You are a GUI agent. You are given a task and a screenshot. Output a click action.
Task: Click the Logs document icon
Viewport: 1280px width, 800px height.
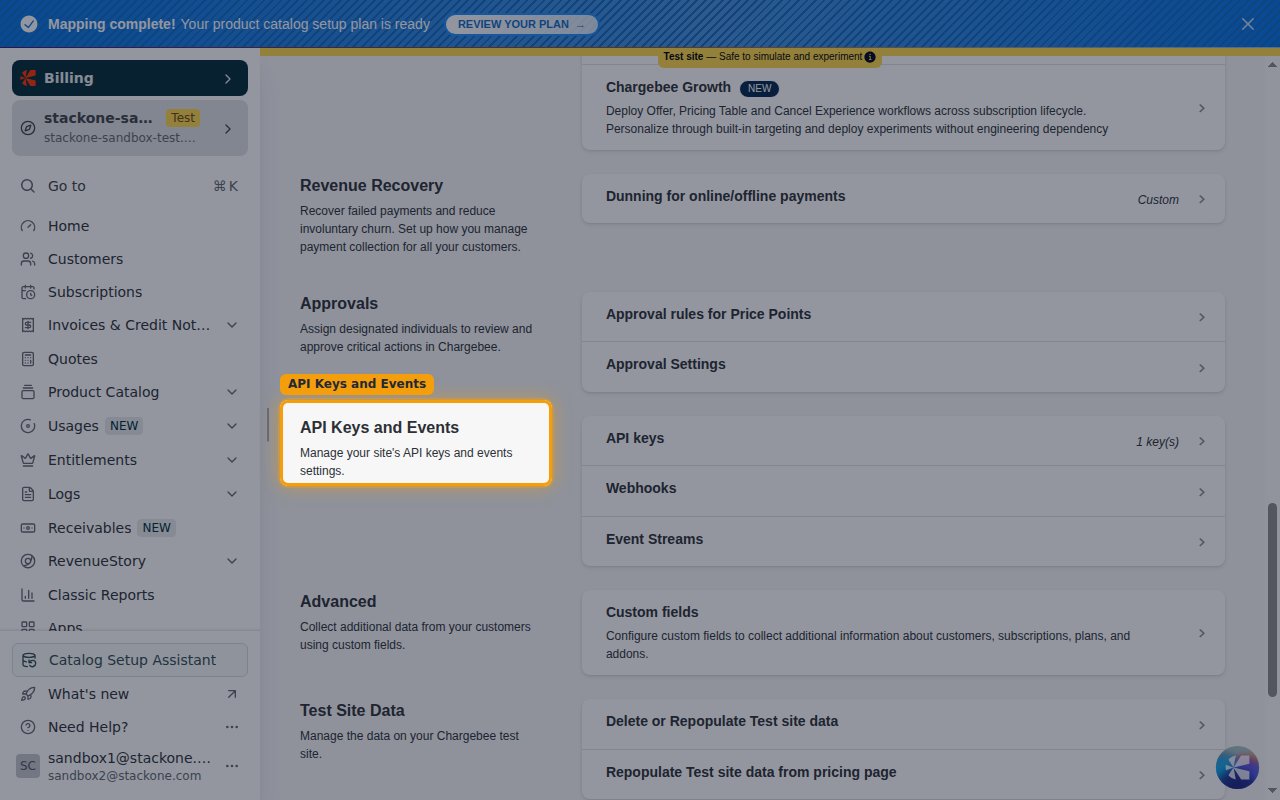28,494
